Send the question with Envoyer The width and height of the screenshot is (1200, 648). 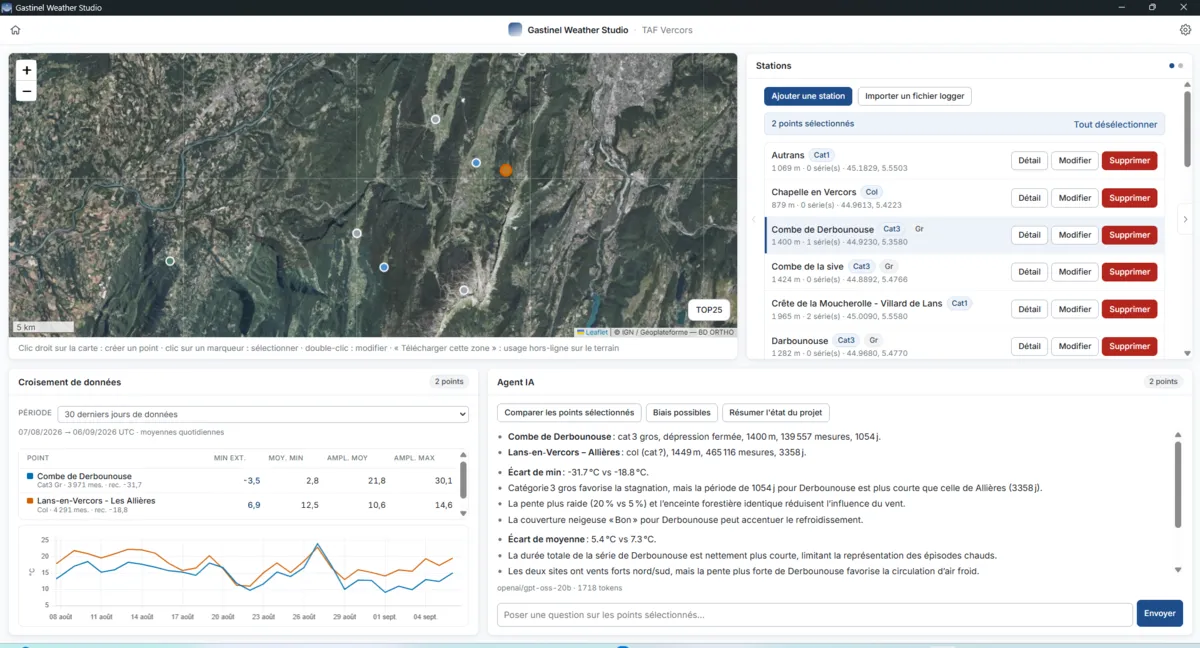coord(1160,613)
